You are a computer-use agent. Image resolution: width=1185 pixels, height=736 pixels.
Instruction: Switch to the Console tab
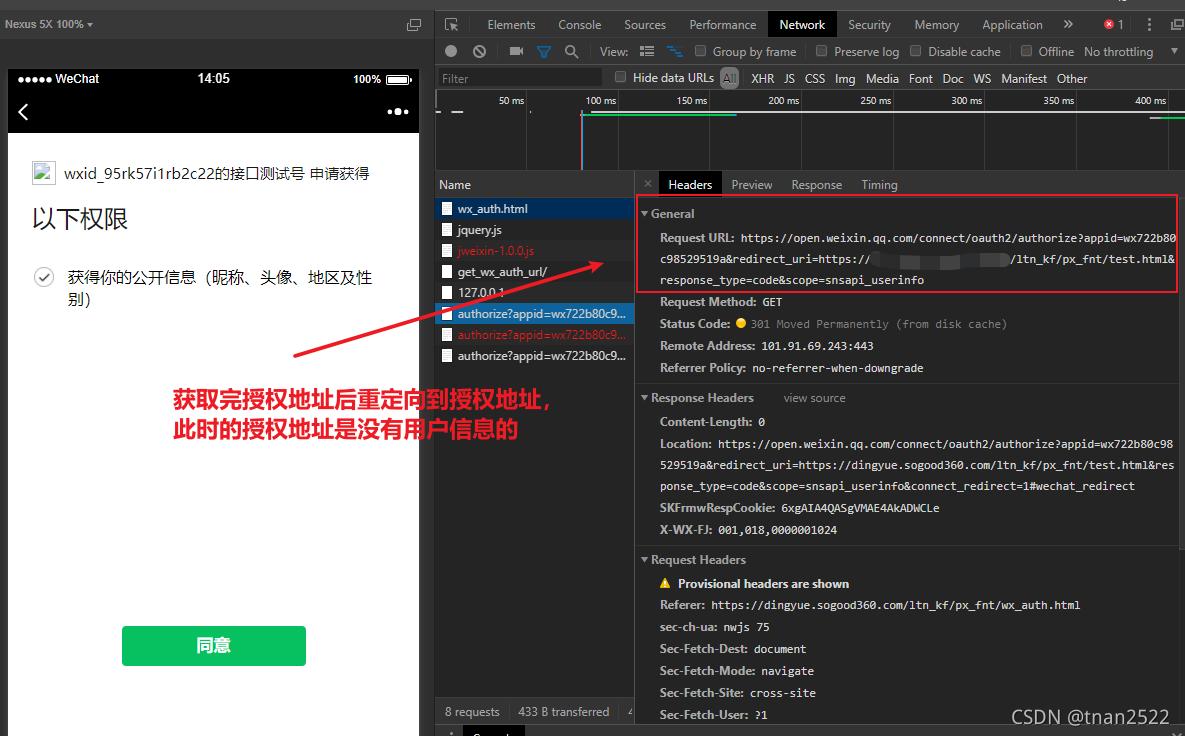[580, 25]
